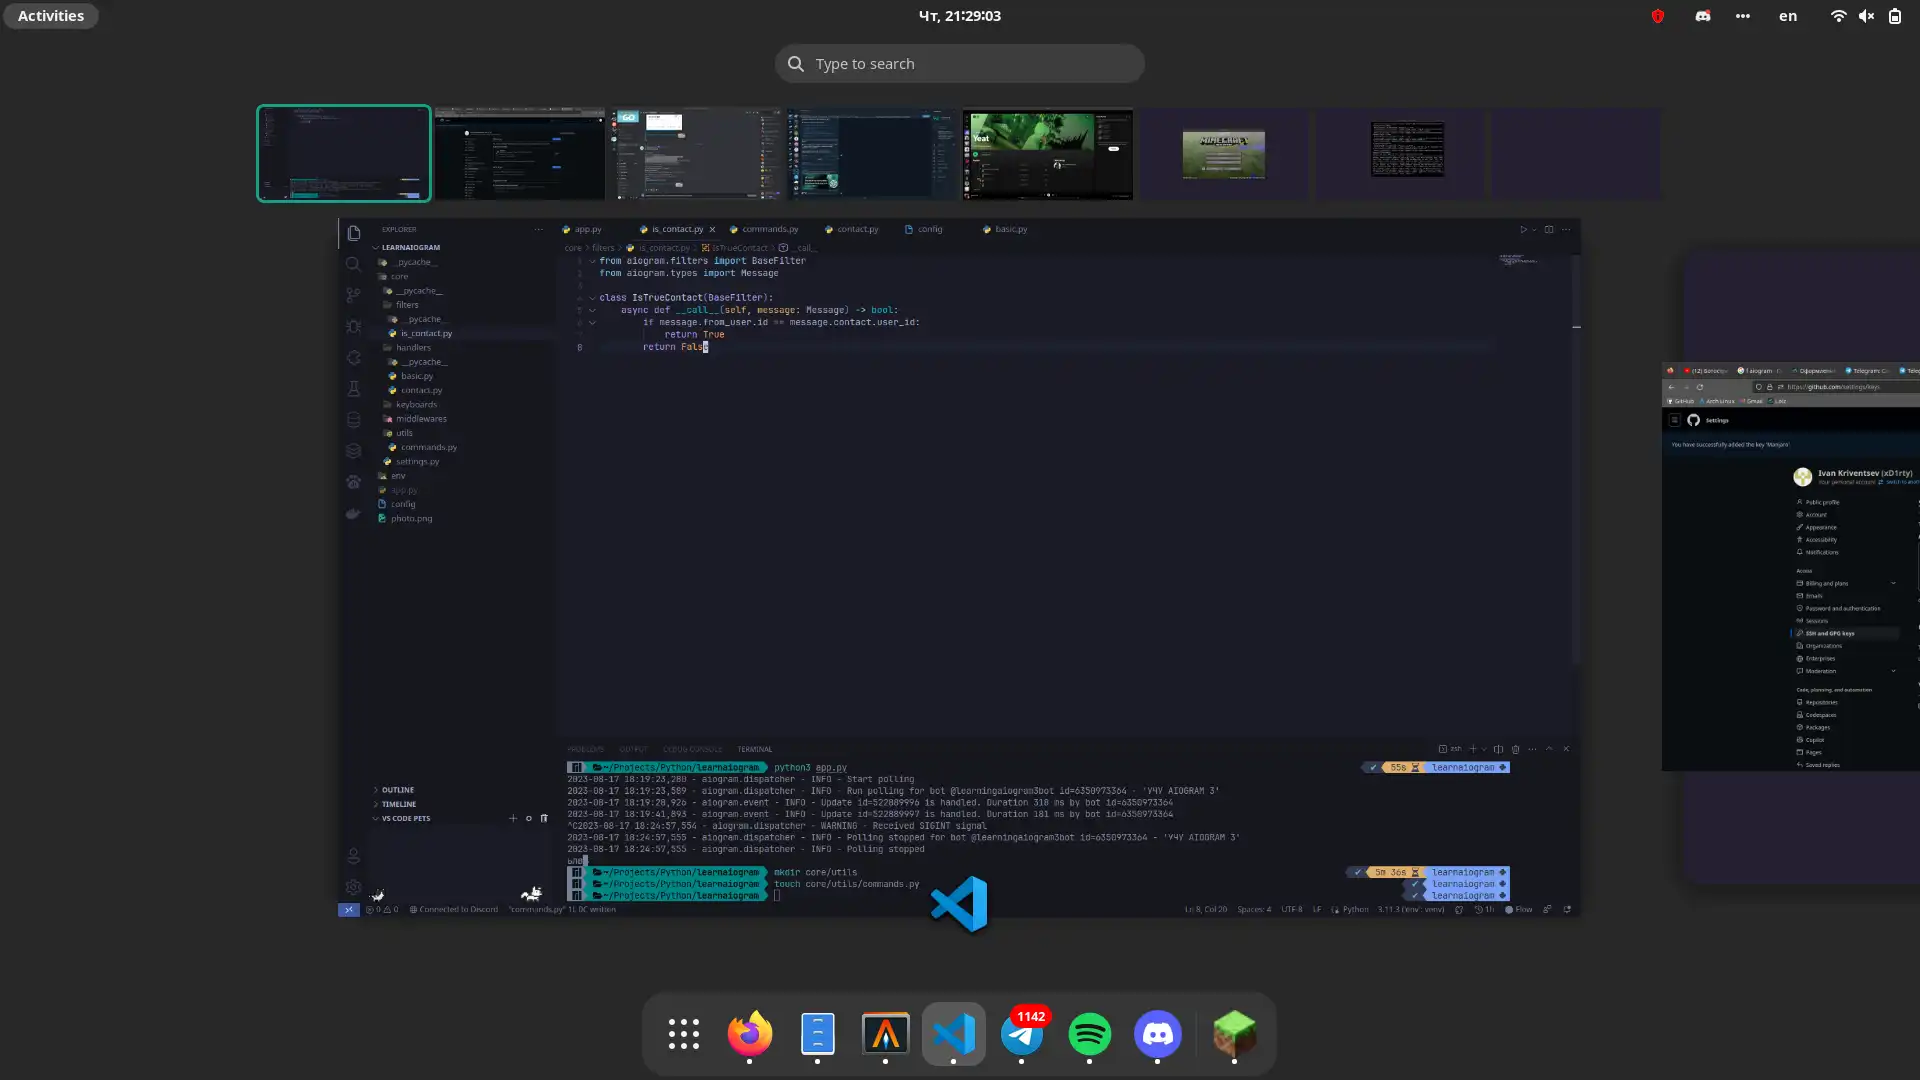
Task: Open SSH and GPG keys in GitHub sidebar
Action: coord(1845,633)
